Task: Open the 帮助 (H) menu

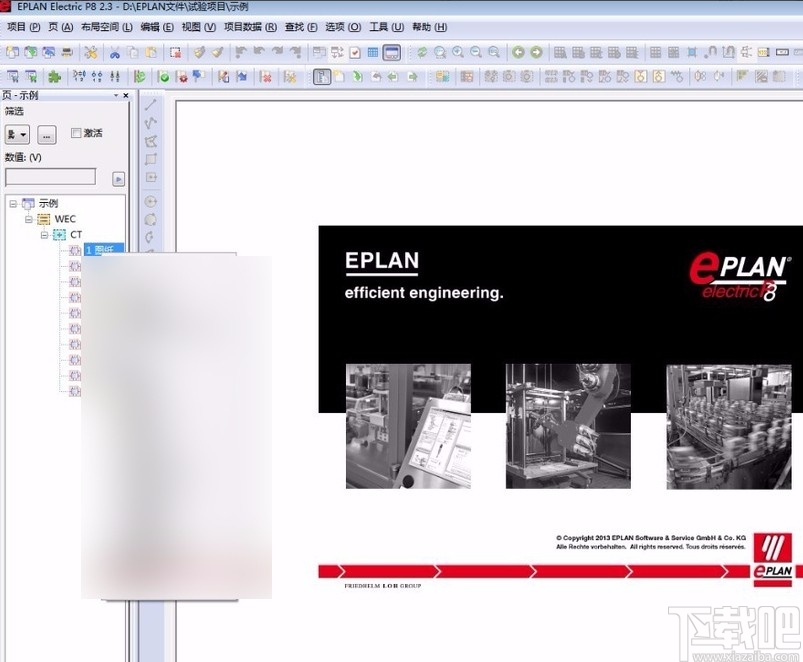Action: (x=429, y=27)
